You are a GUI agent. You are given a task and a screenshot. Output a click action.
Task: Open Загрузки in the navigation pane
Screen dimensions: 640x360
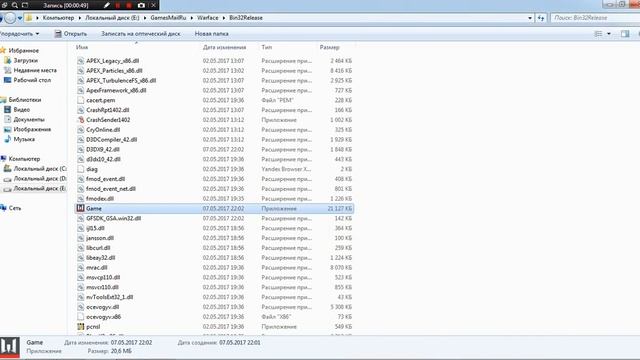25,60
